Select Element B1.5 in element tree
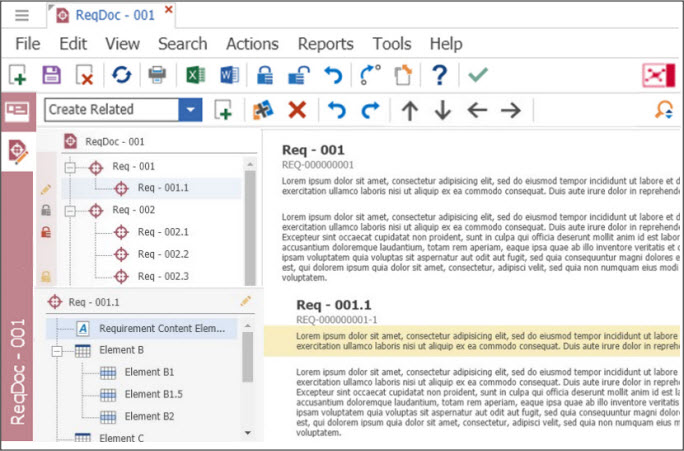Screen dimensions: 684x451 coord(153,394)
